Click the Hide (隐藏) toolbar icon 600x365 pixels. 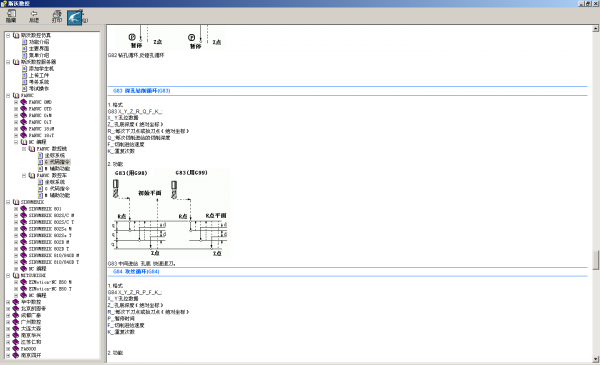tap(11, 16)
